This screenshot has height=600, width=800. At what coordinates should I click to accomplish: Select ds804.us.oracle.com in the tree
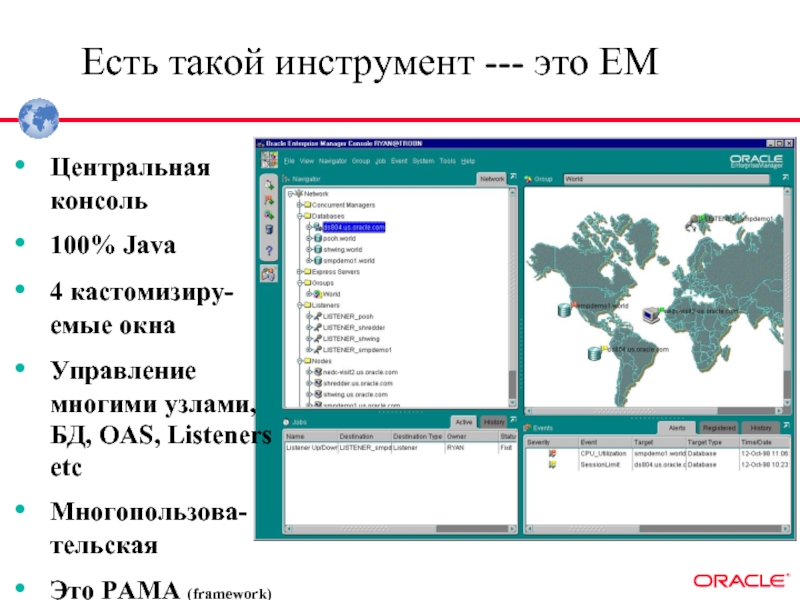(x=354, y=227)
